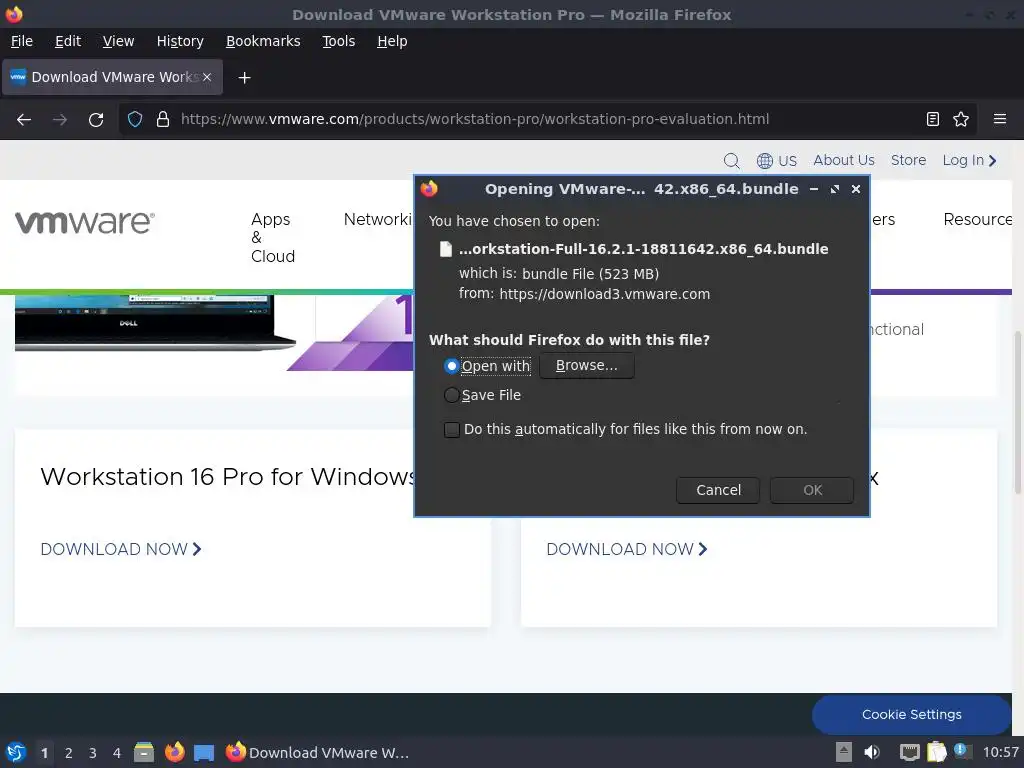Open the volume speaker tray icon
1024x768 pixels.
872,752
